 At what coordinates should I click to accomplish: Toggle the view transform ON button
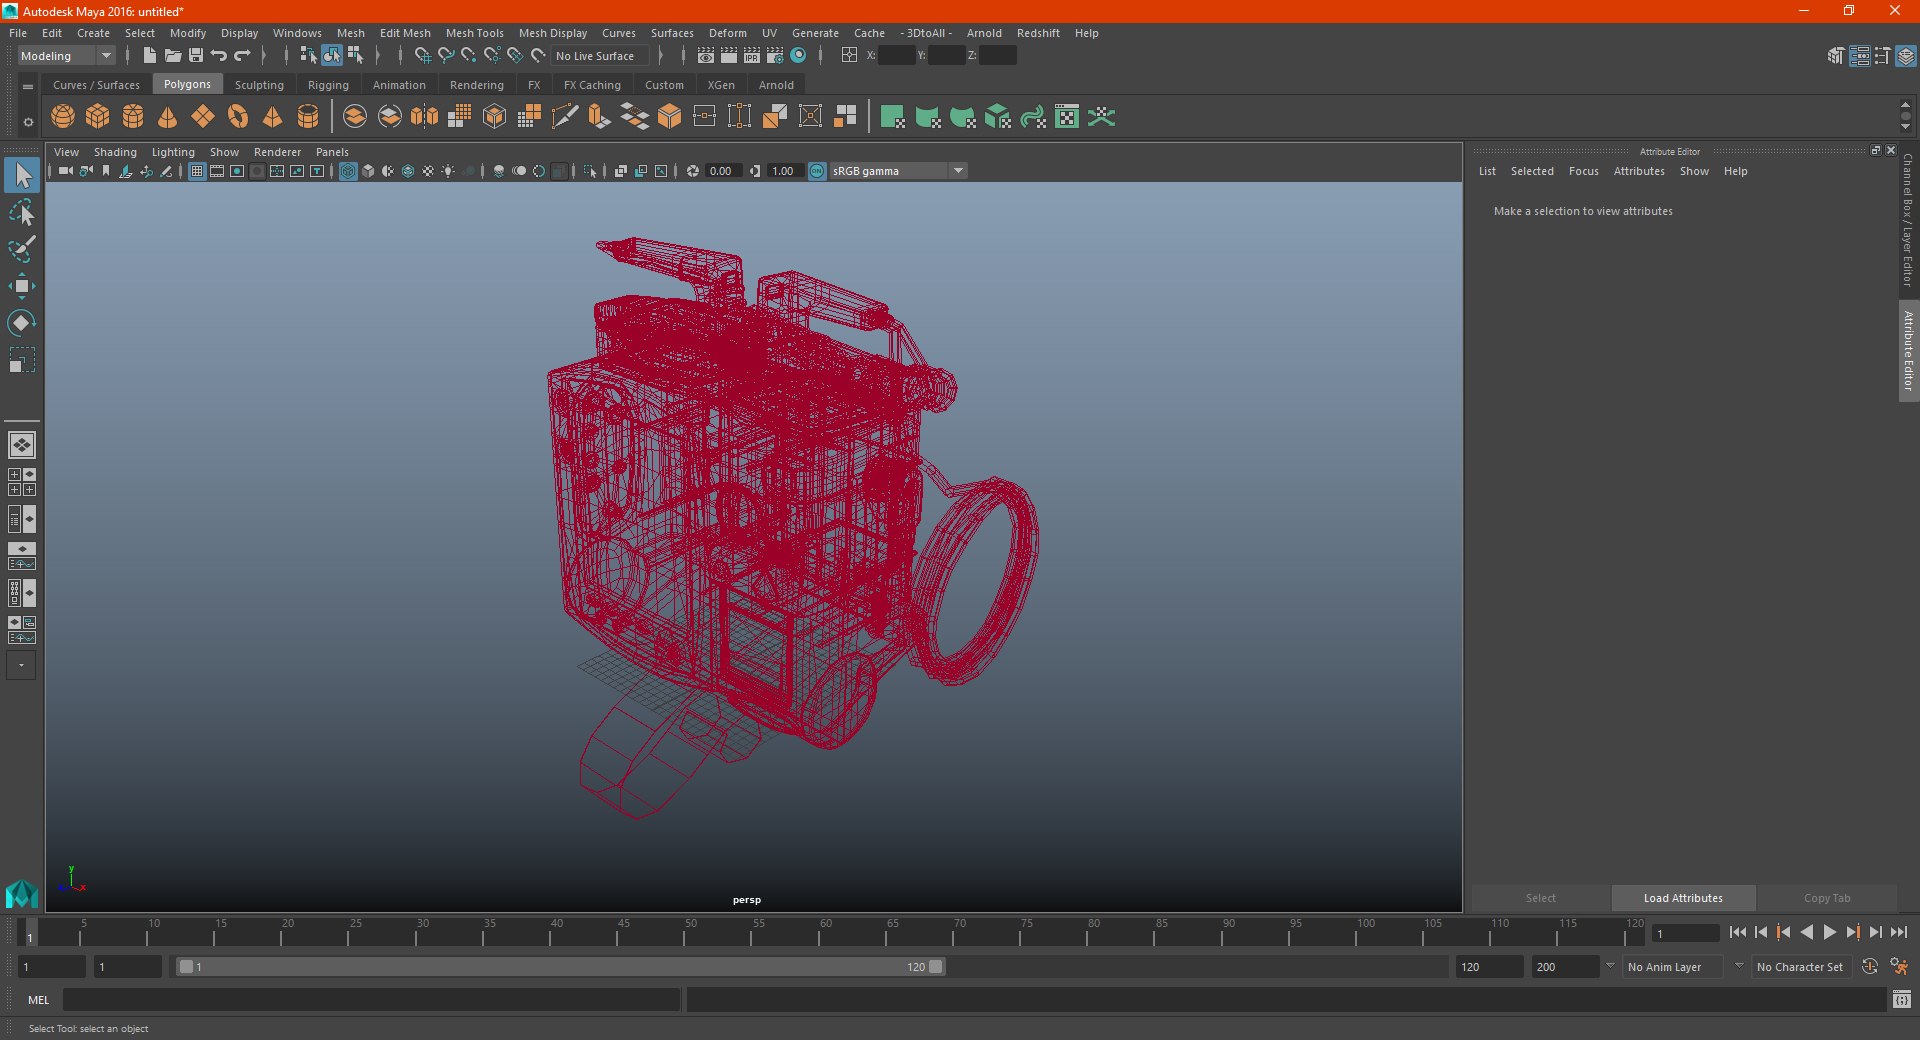click(x=817, y=171)
